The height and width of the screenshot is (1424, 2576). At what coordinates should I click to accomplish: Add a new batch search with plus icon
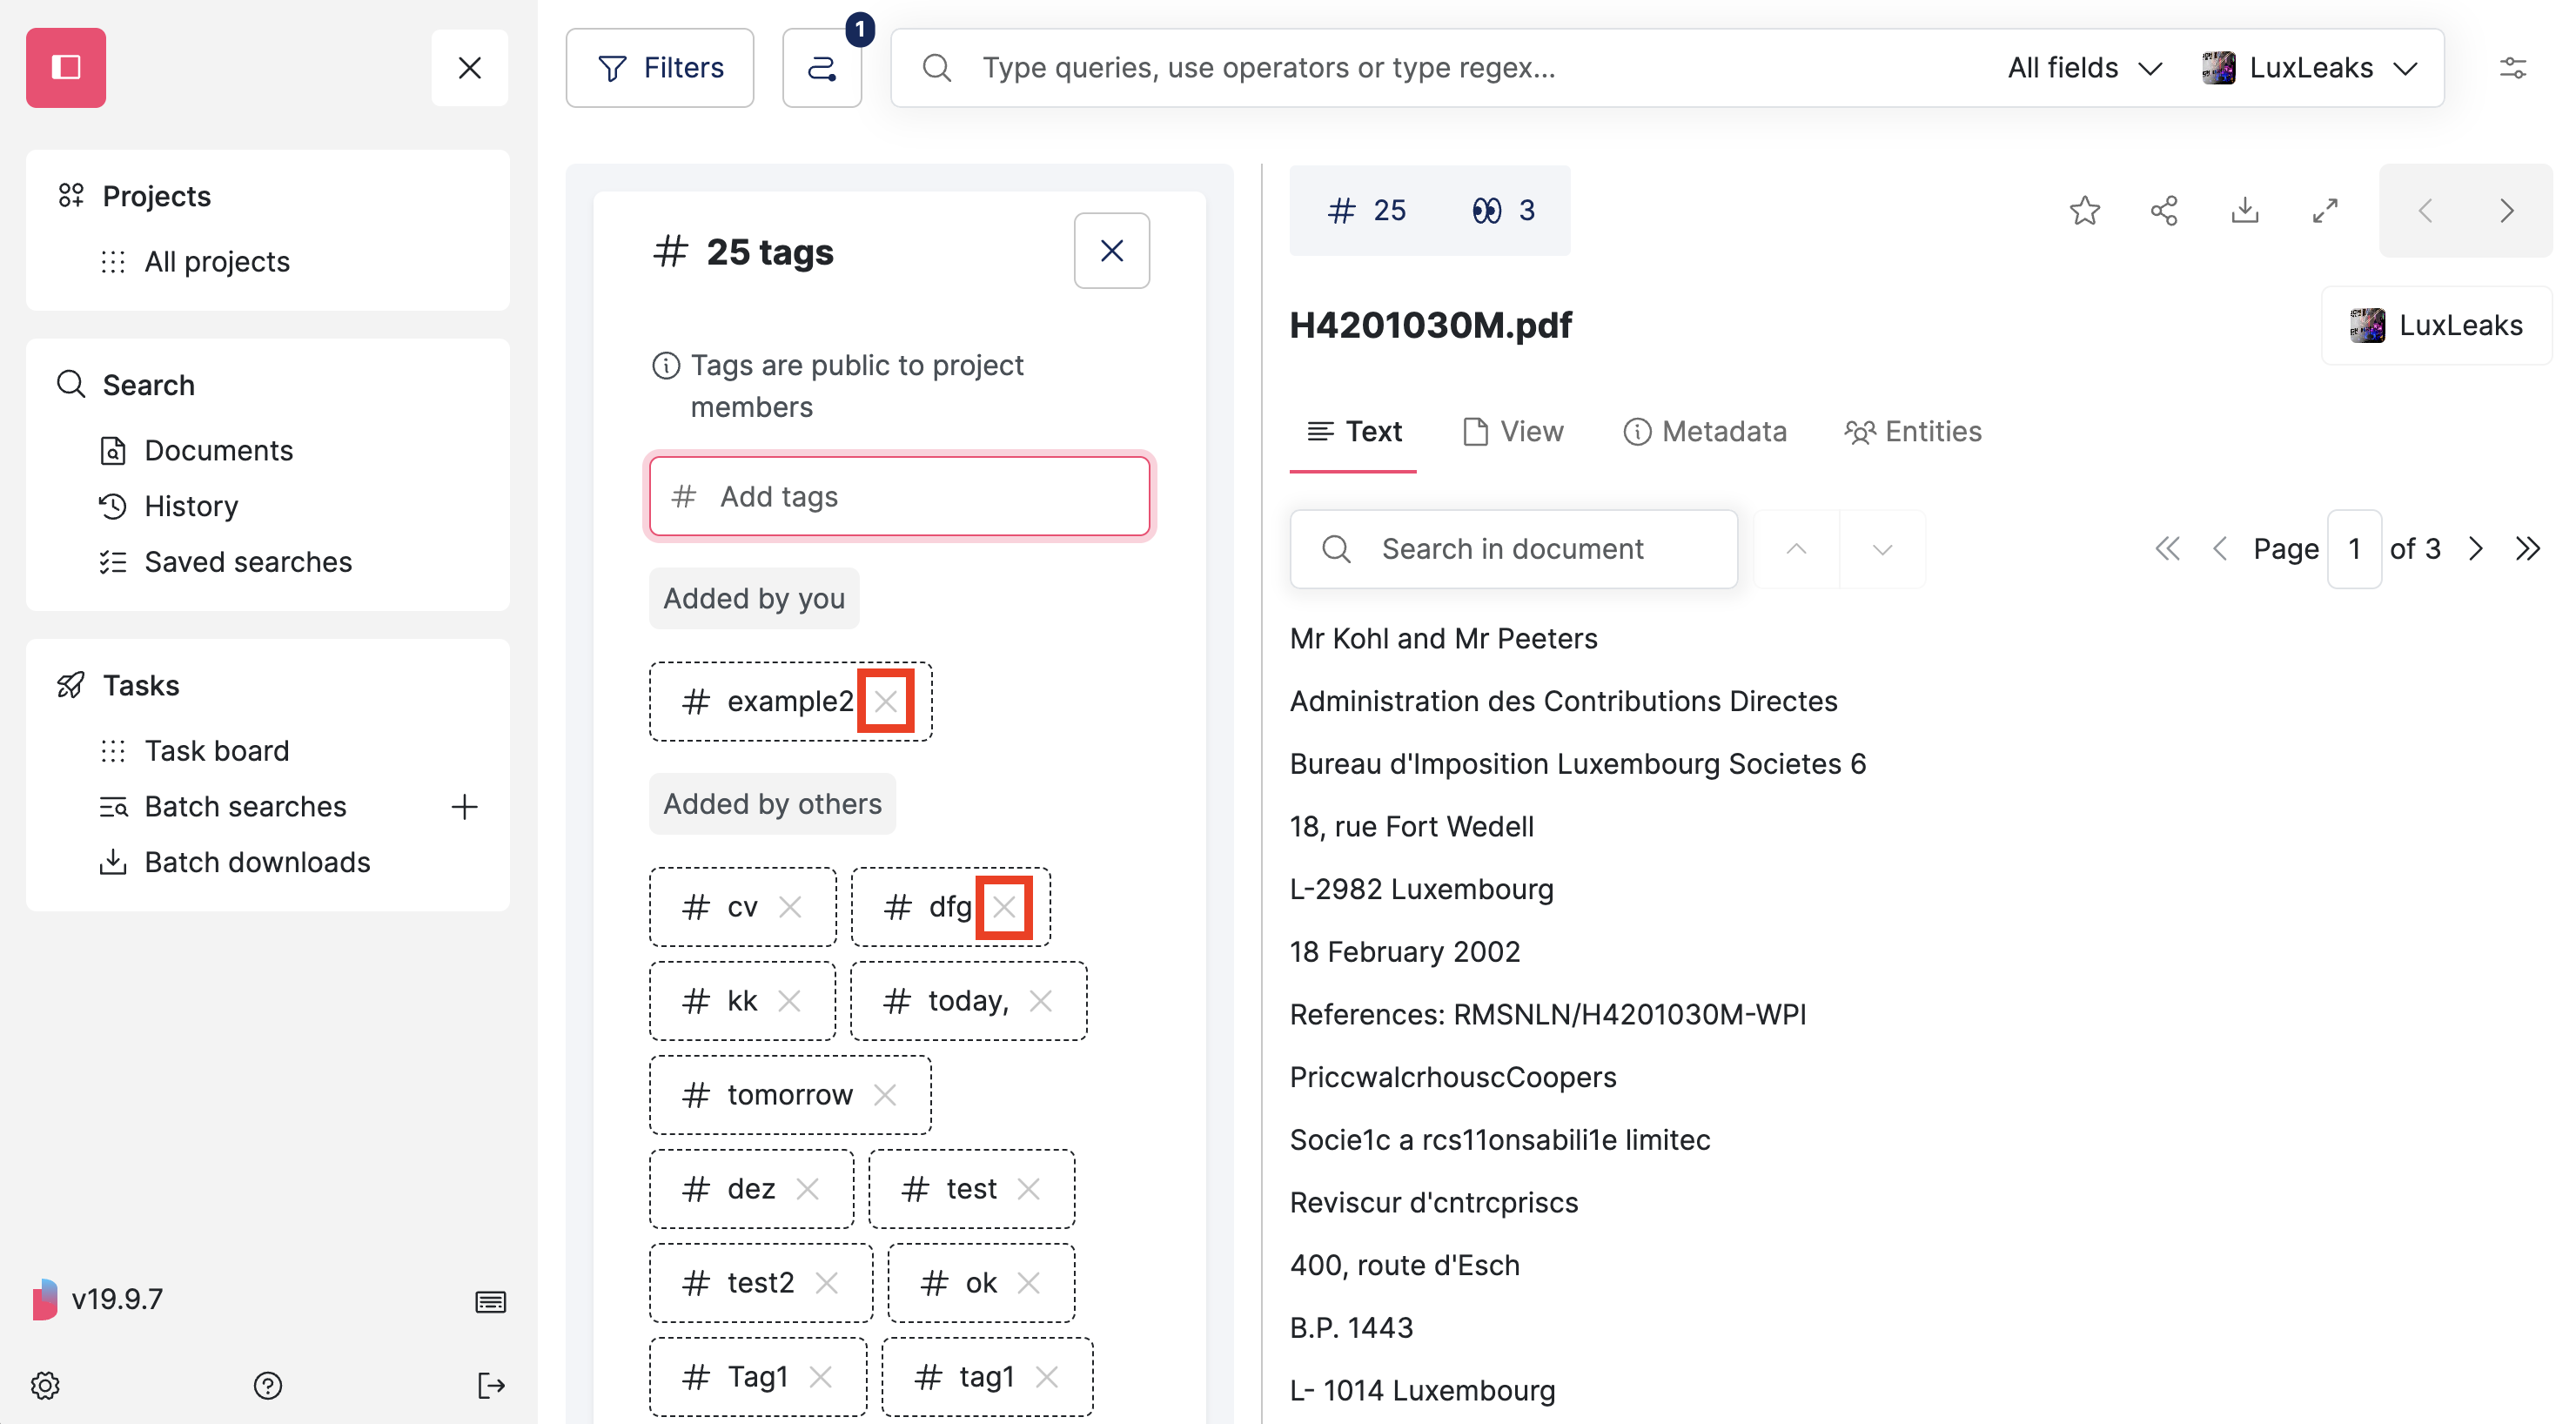tap(465, 806)
